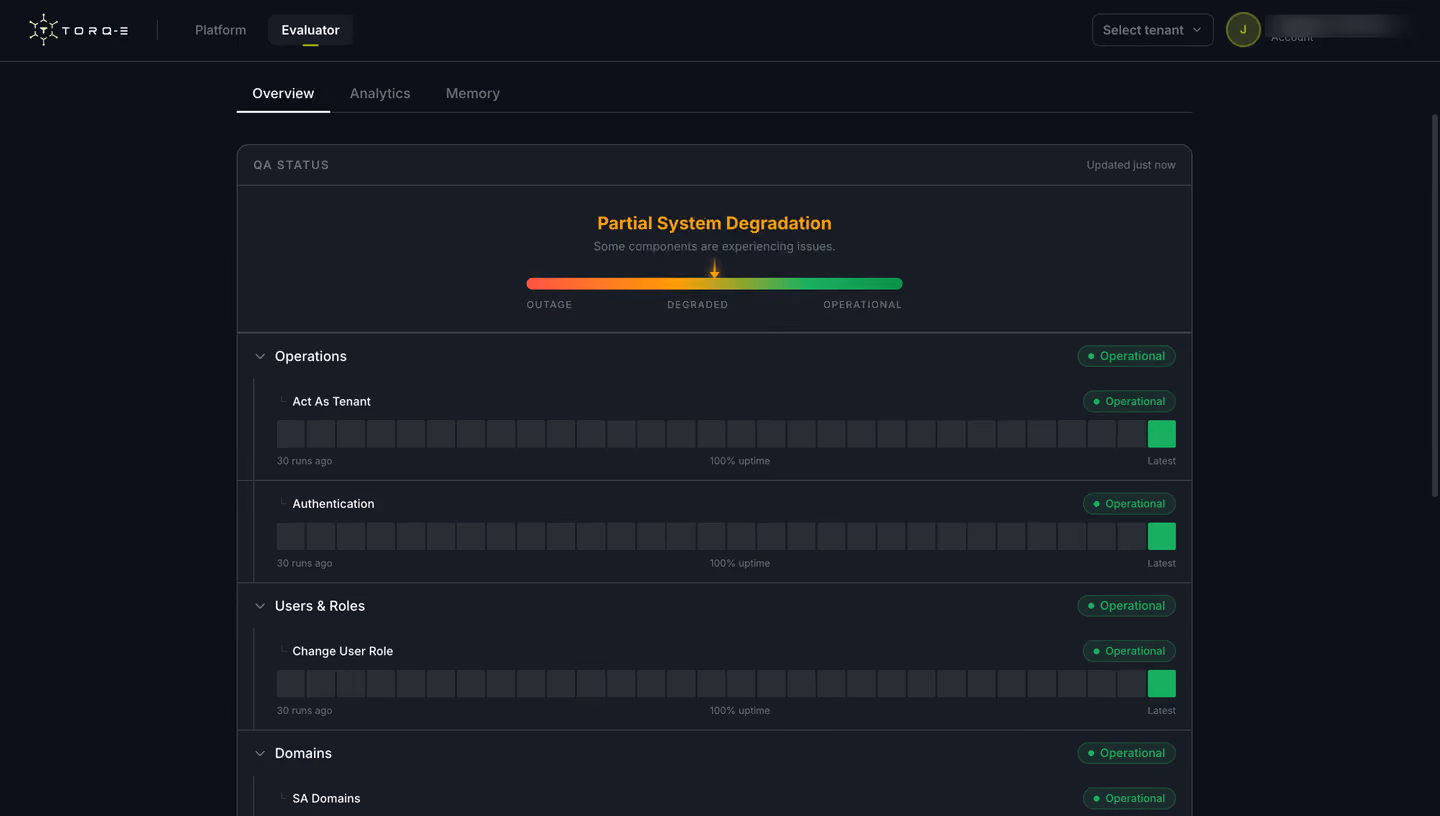Click the Change User Role row label
This screenshot has width=1440, height=816.
[x=342, y=651]
